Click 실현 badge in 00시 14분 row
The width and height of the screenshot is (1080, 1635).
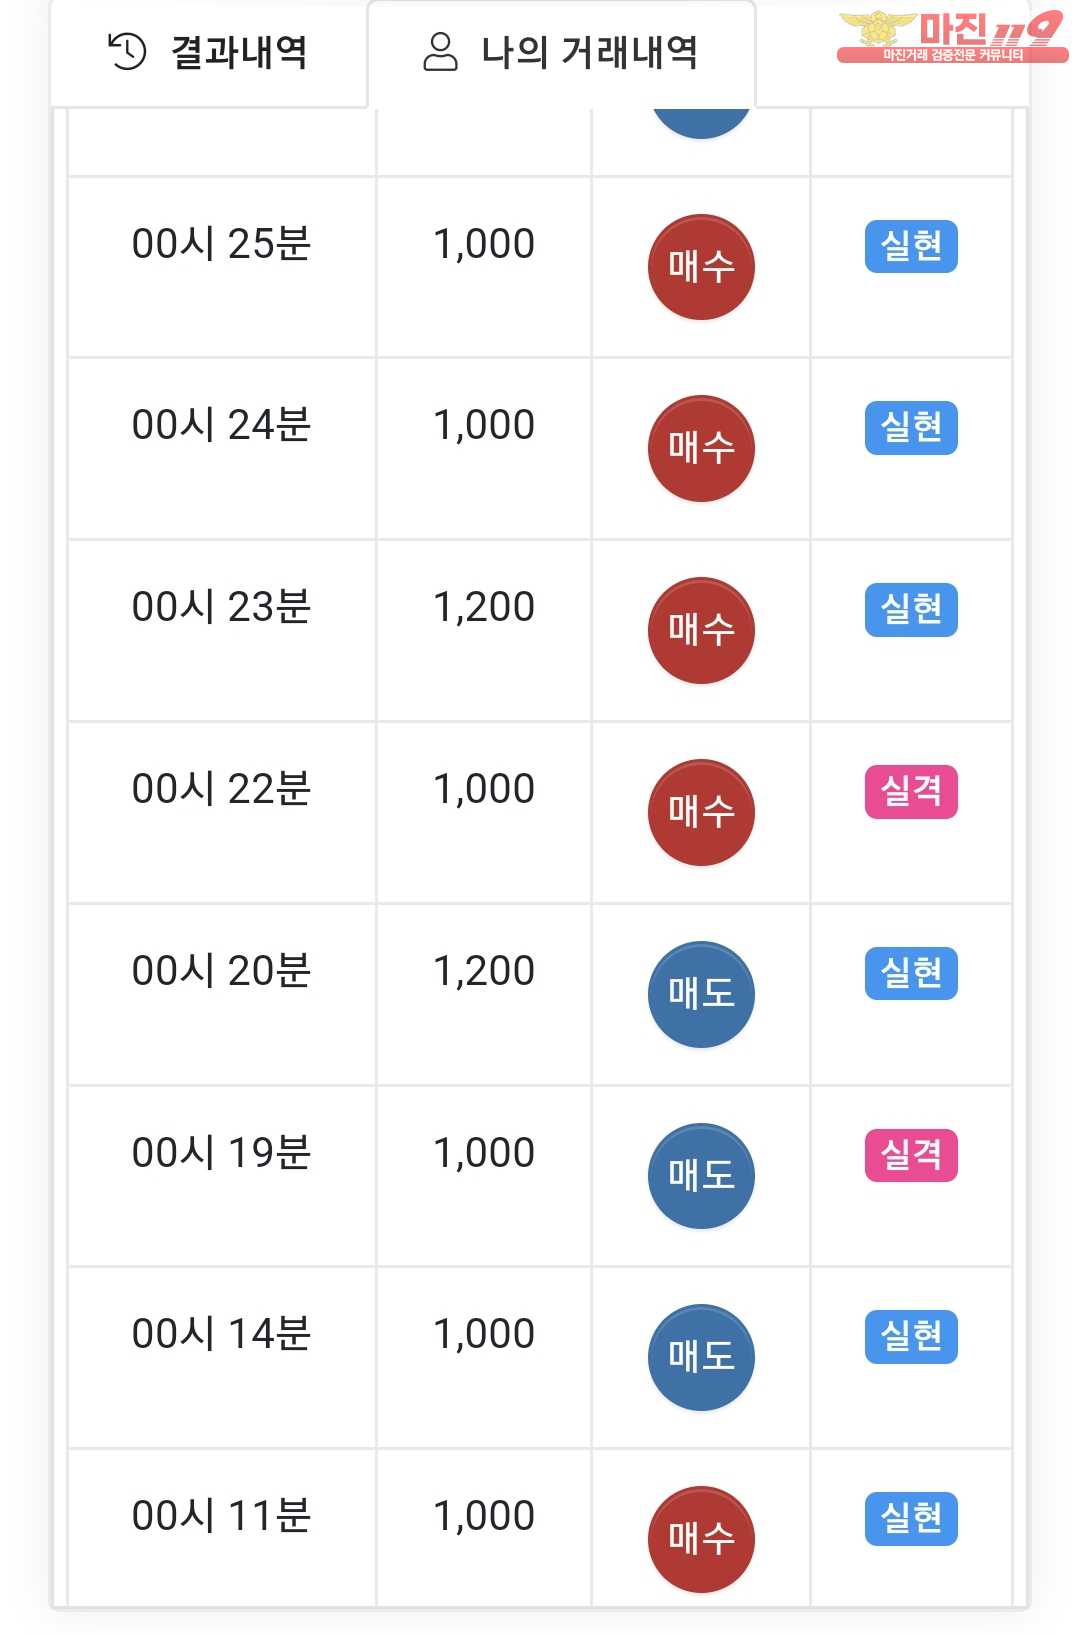911,1337
